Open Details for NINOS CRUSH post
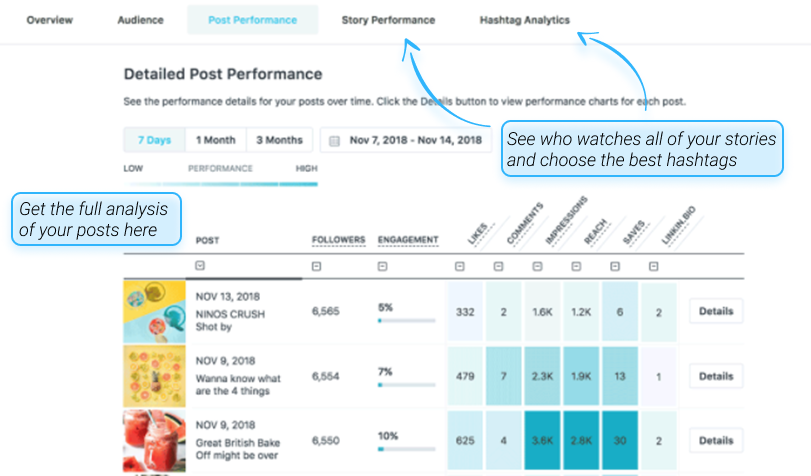The width and height of the screenshot is (811, 476). tap(716, 311)
